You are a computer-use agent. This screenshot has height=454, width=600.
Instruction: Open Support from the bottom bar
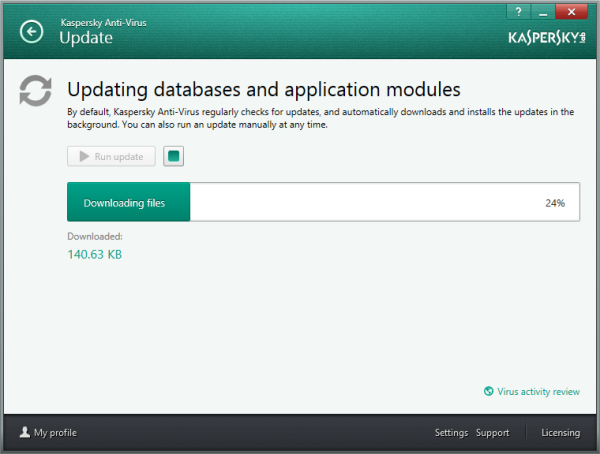pyautogui.click(x=492, y=433)
